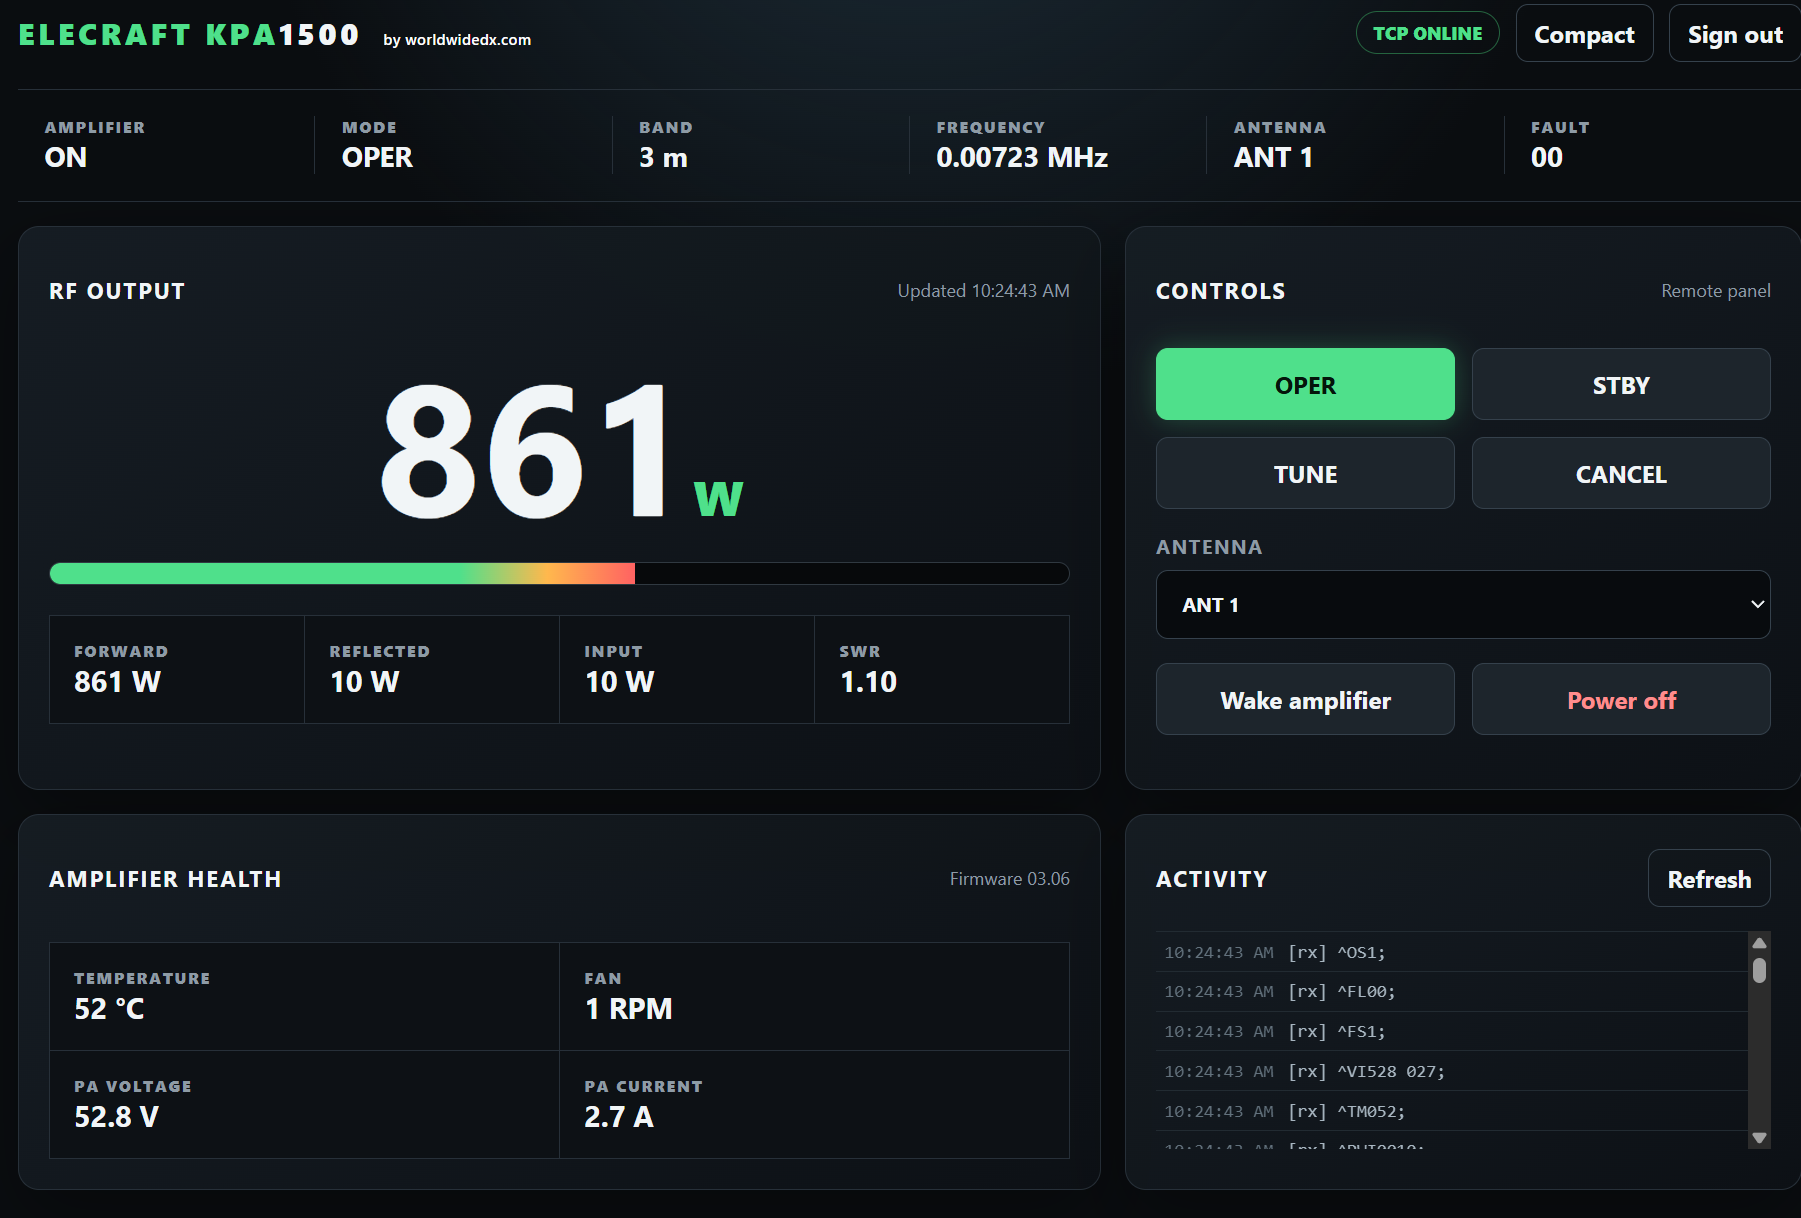Viewport: 1801px width, 1218px height.
Task: Click the antenna dropdown chevron arrow
Action: coord(1757,604)
